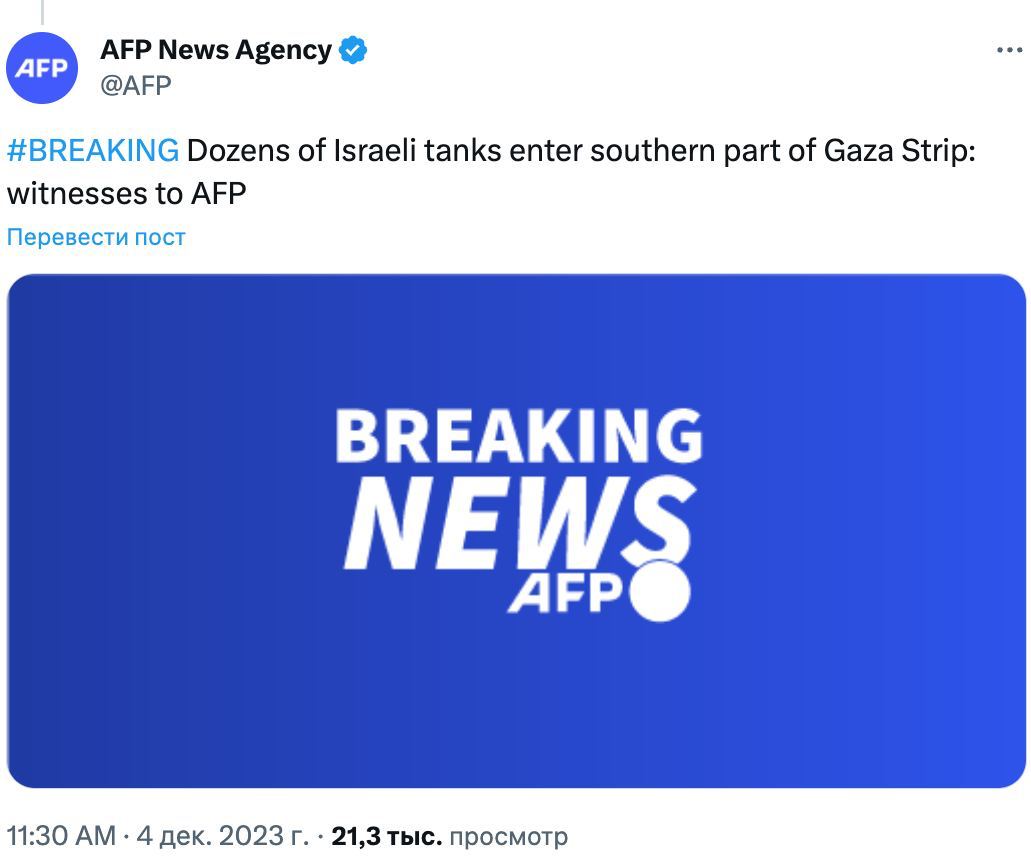
Task: Click the 21,3 тыс. view count
Action: pos(386,836)
